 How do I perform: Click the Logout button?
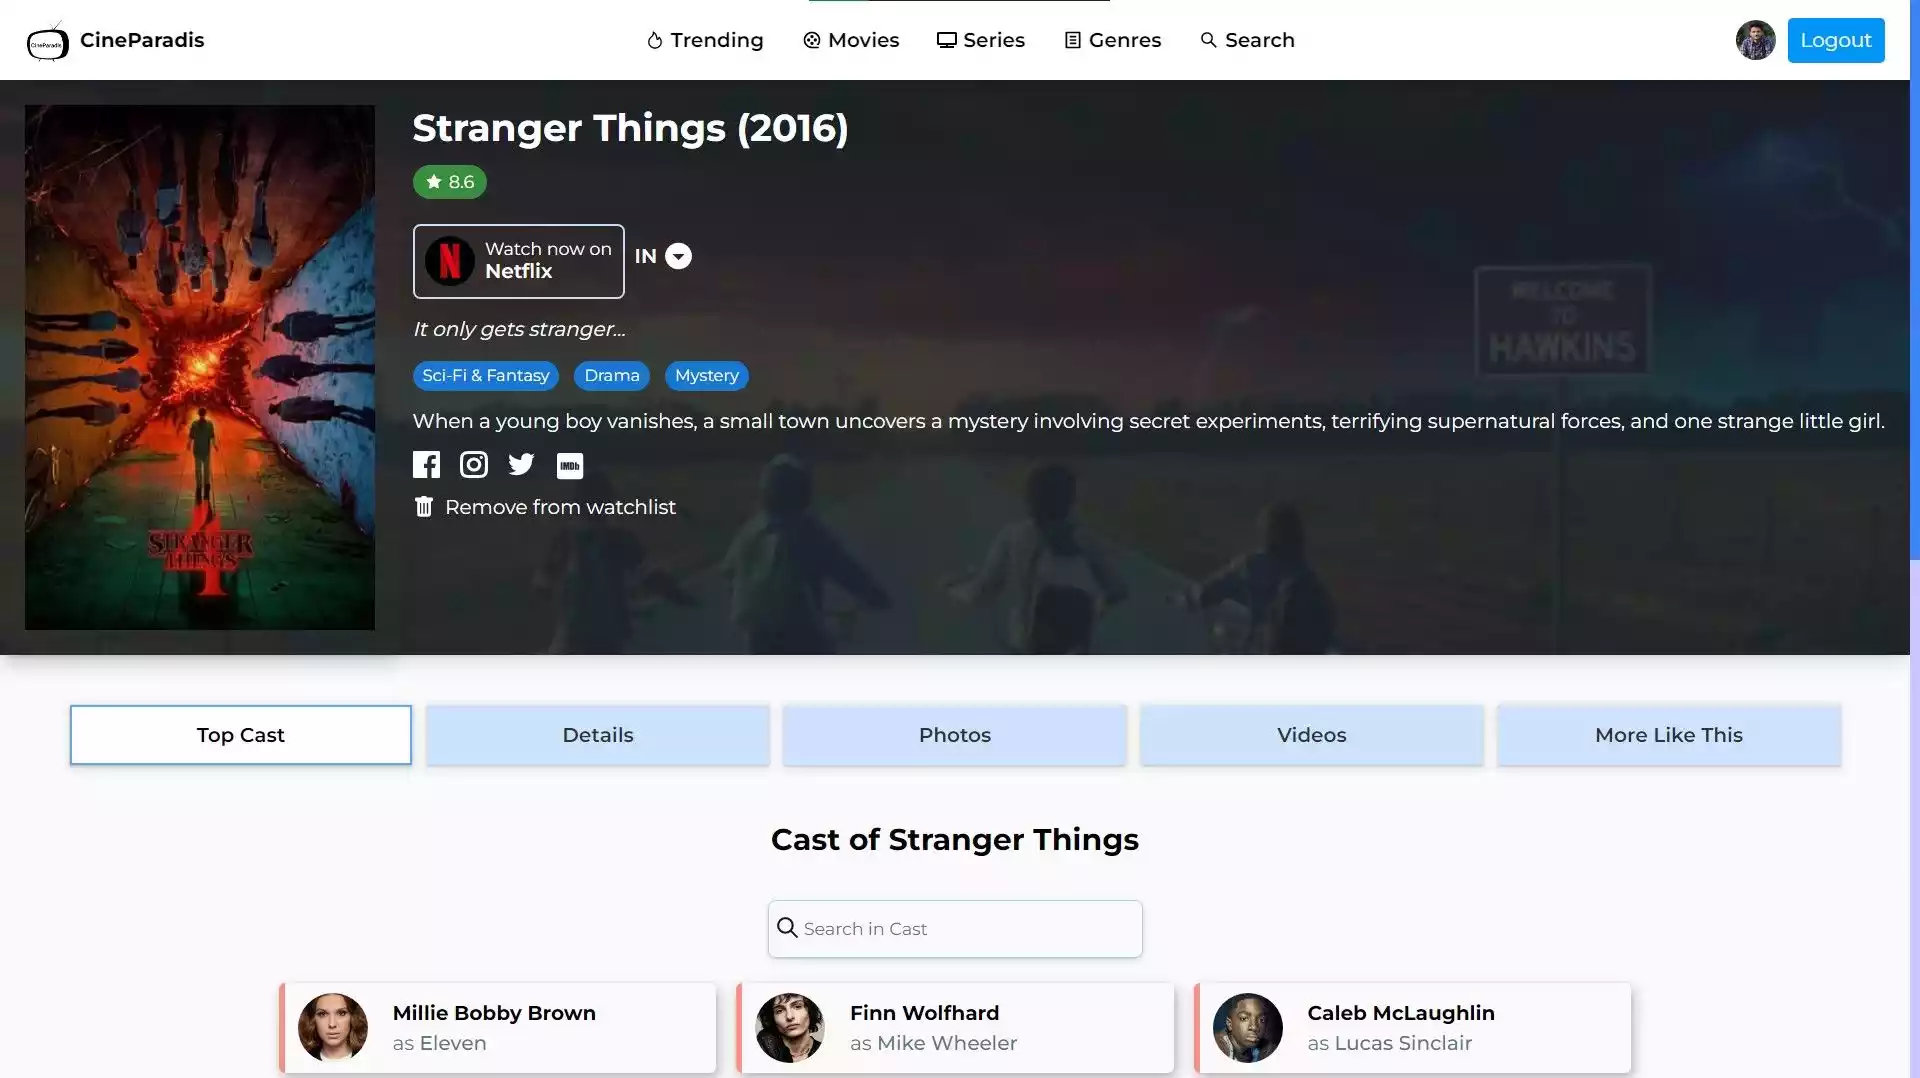pos(1836,40)
